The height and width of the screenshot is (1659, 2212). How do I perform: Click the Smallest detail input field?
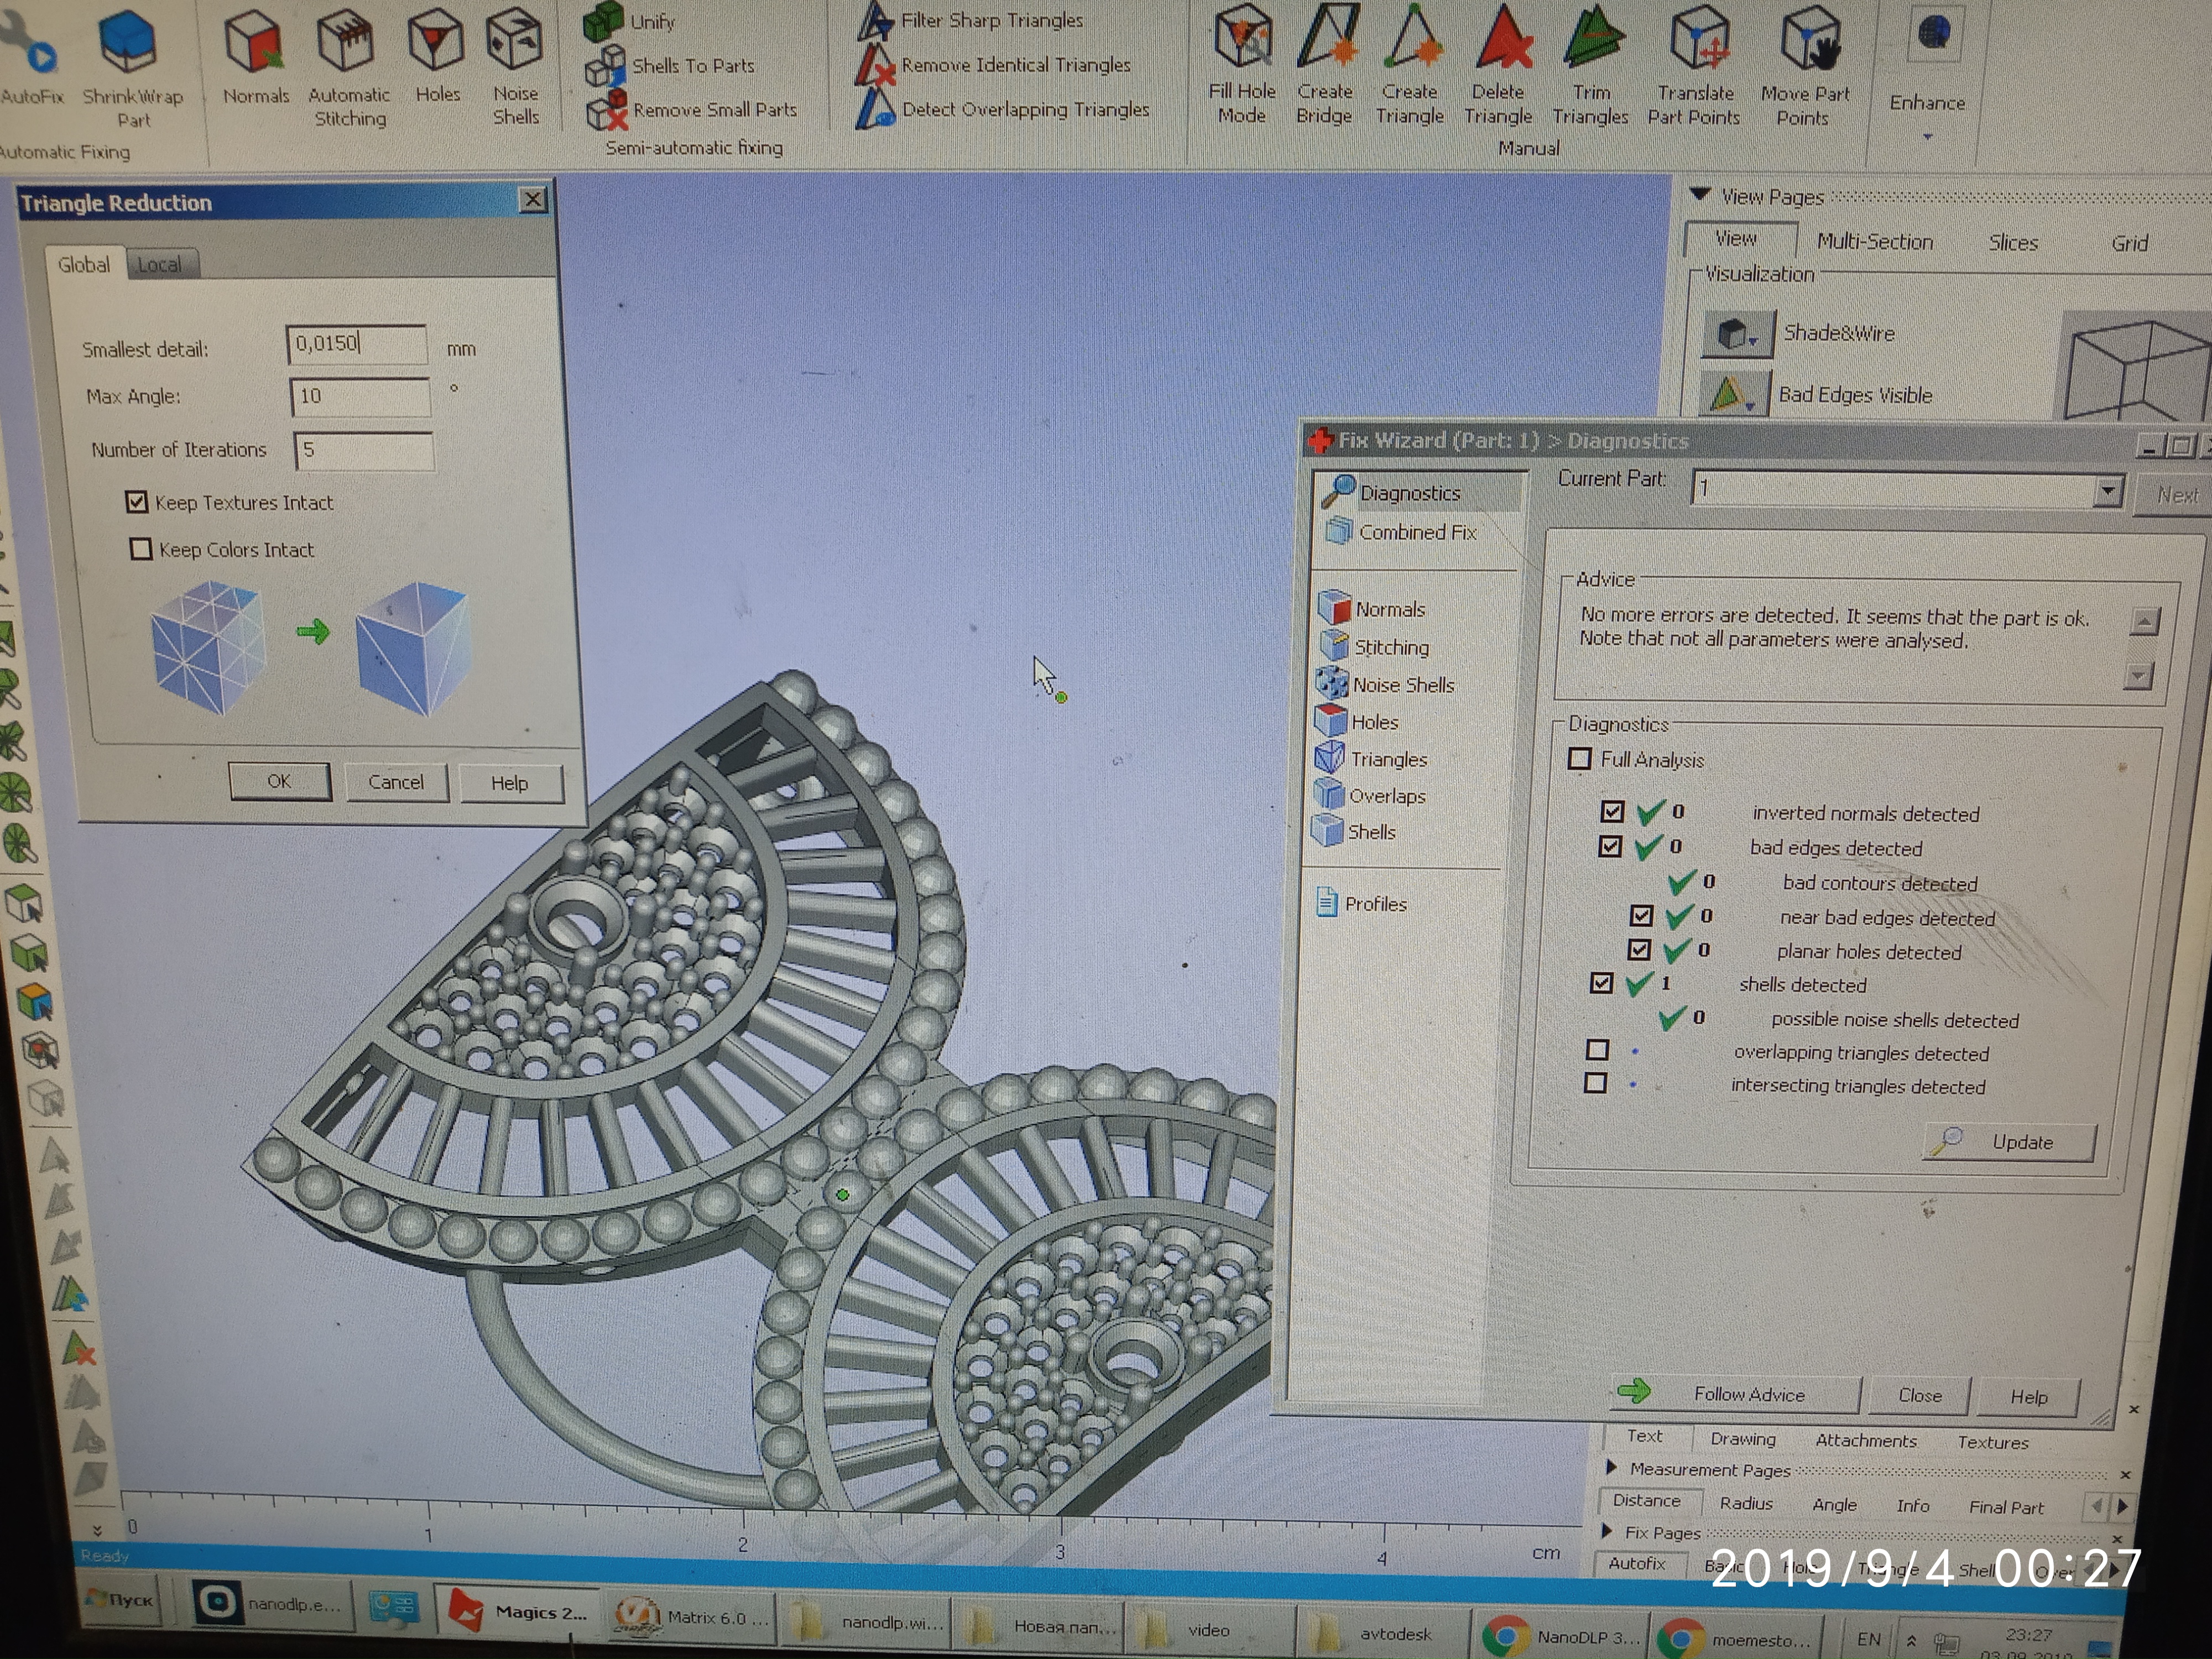(x=356, y=345)
